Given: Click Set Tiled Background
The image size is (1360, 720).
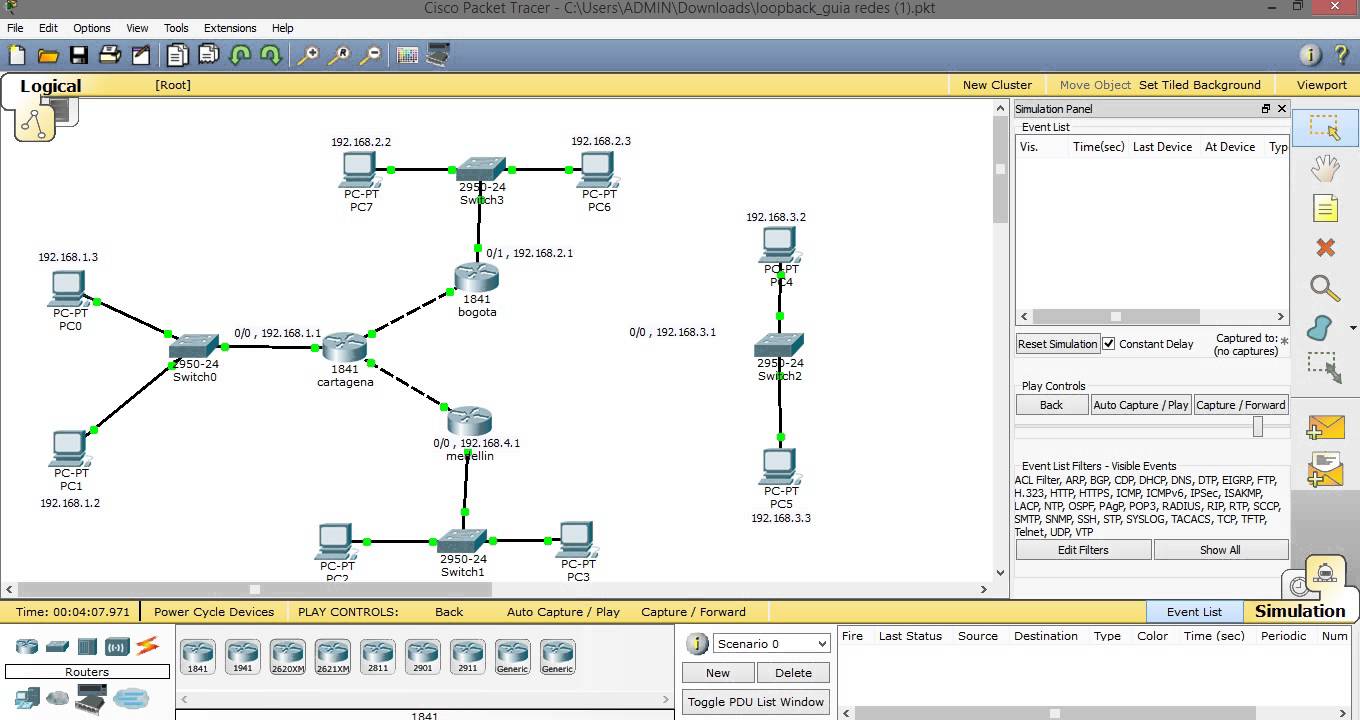Looking at the screenshot, I should point(1200,85).
